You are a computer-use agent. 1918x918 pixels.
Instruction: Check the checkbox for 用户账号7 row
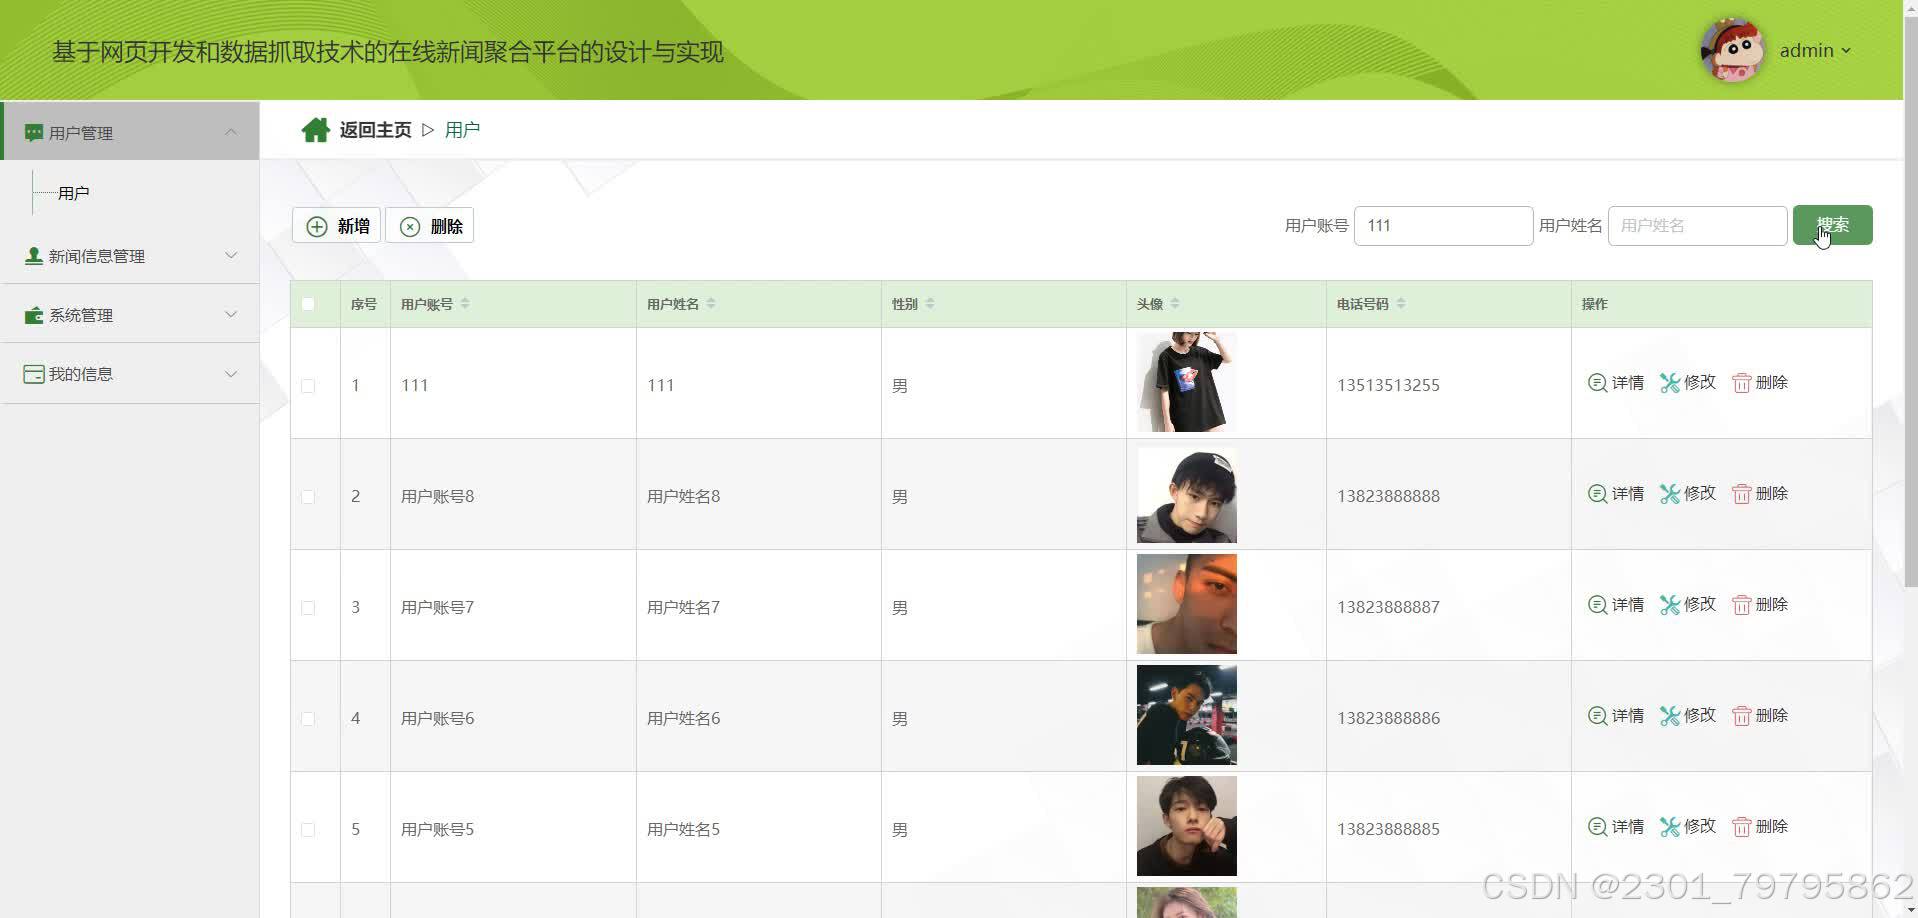308,608
